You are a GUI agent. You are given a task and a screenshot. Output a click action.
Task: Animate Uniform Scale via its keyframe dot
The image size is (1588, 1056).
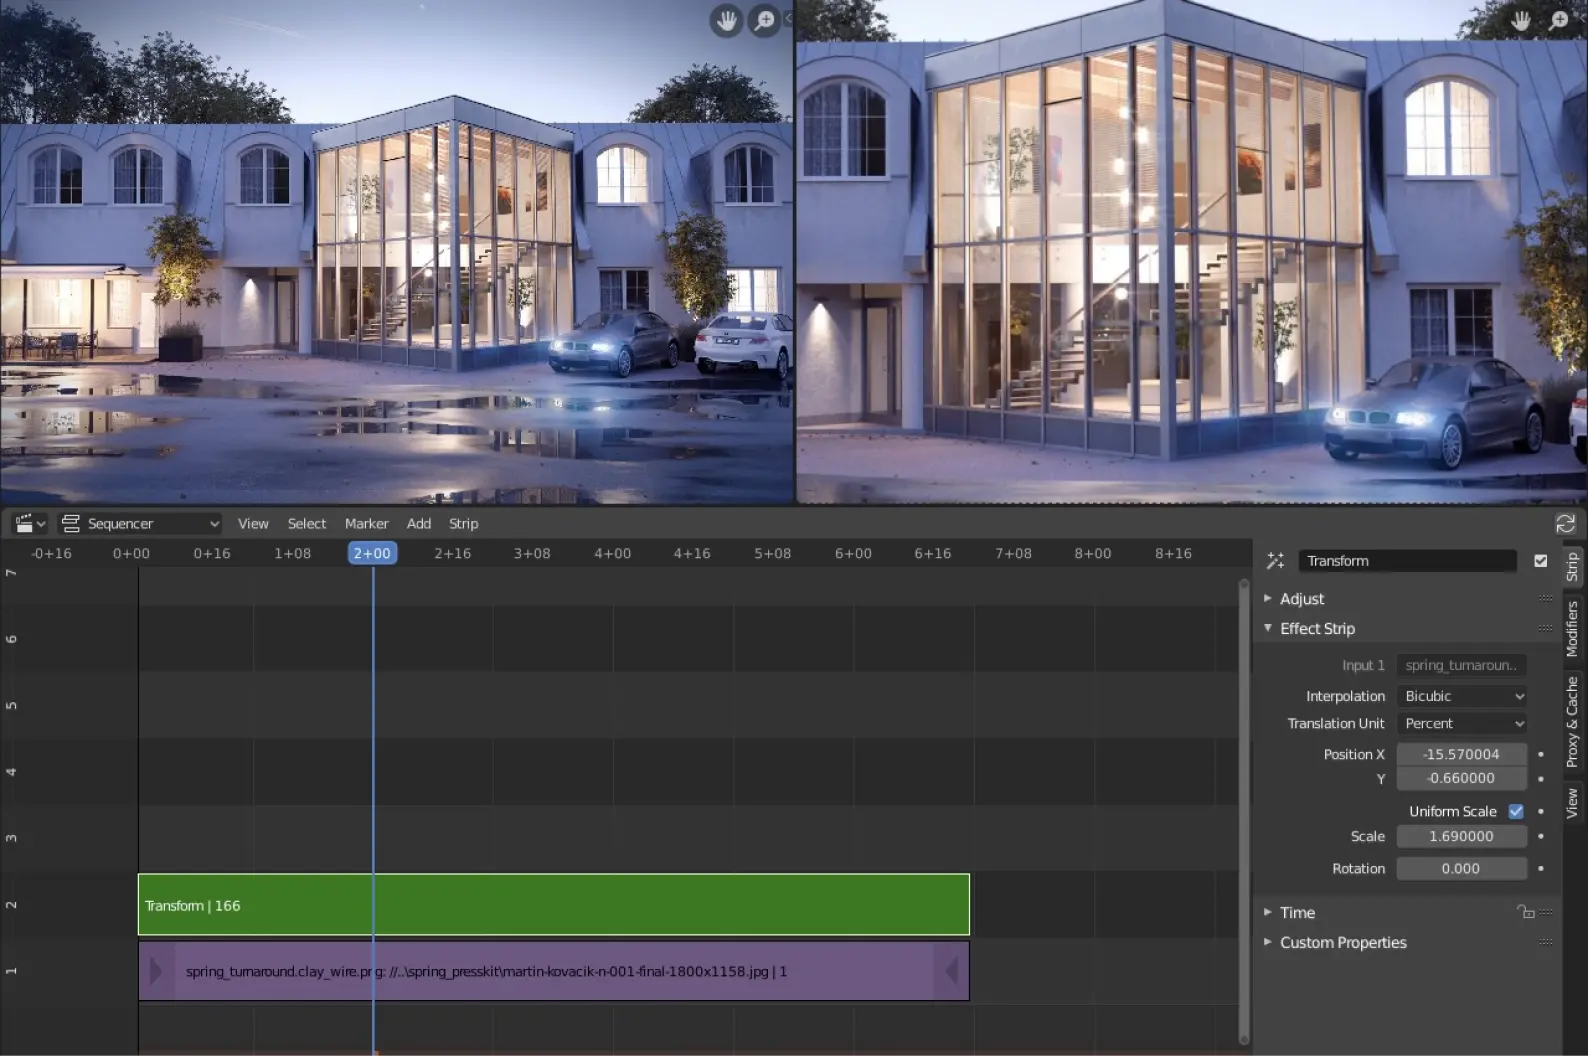tap(1541, 811)
